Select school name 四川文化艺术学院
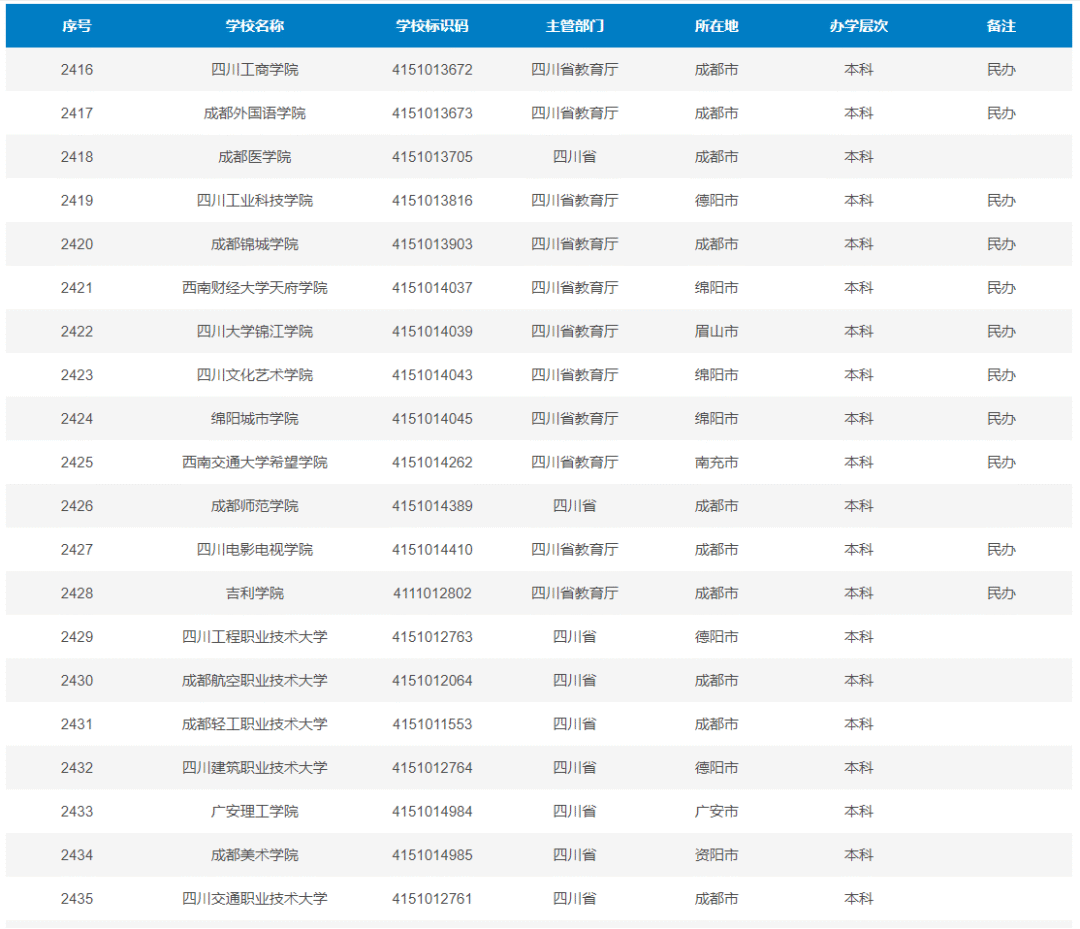Viewport: 1080px width, 929px height. tap(255, 375)
